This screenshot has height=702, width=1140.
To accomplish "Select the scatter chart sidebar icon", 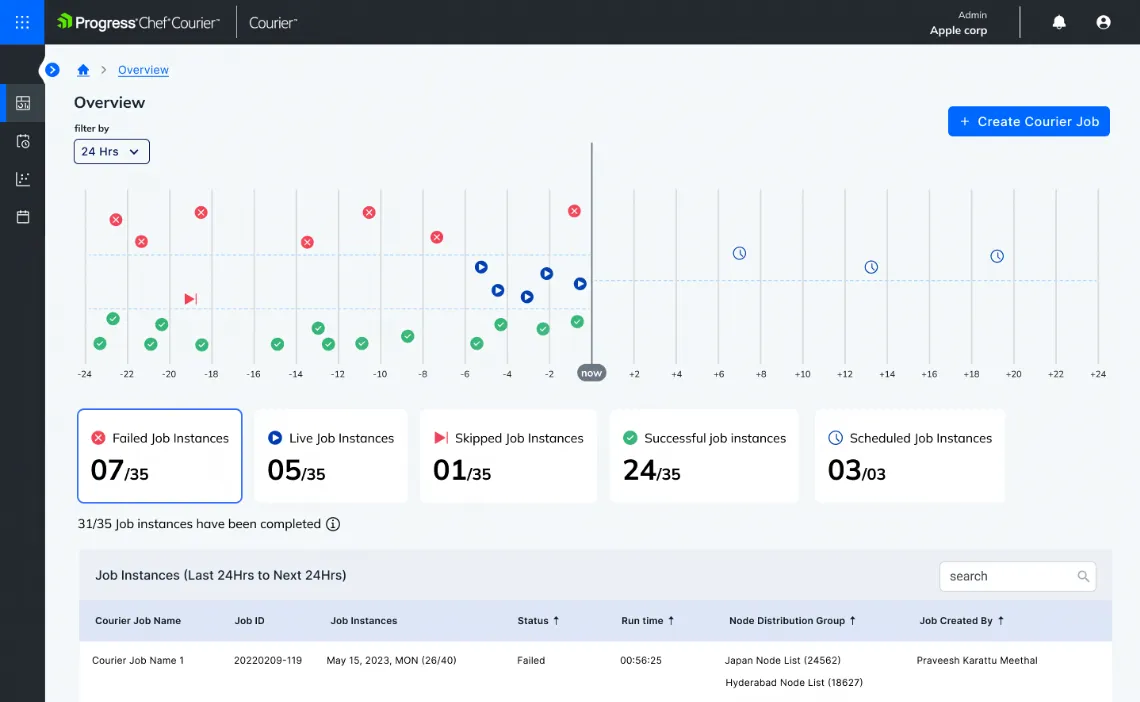I will [21, 179].
